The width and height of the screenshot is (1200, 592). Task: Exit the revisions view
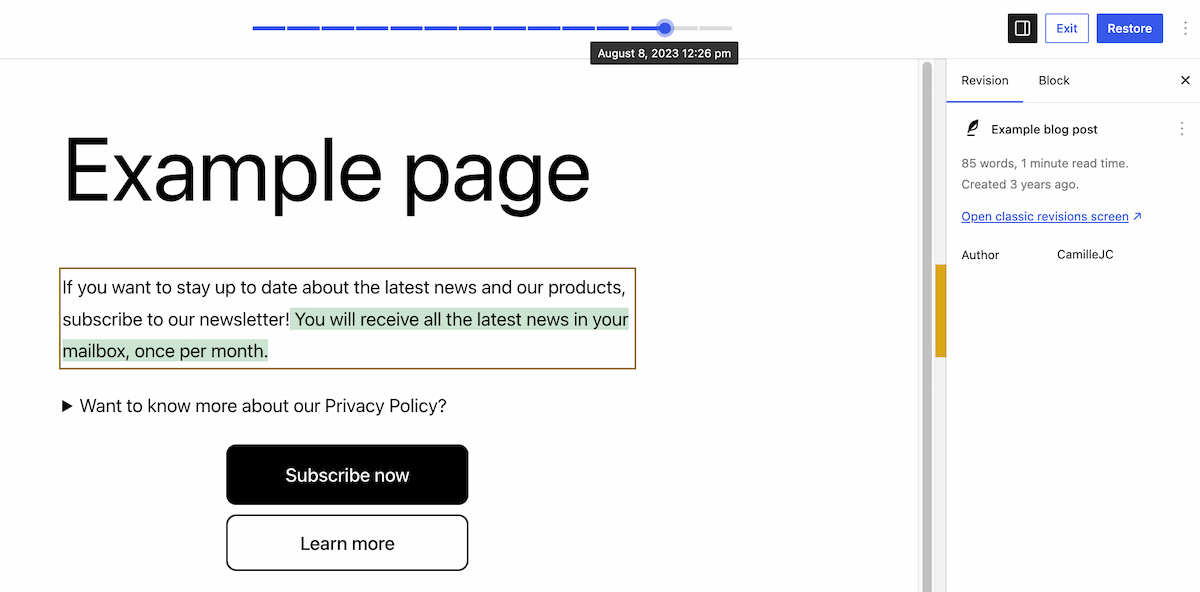click(1067, 28)
